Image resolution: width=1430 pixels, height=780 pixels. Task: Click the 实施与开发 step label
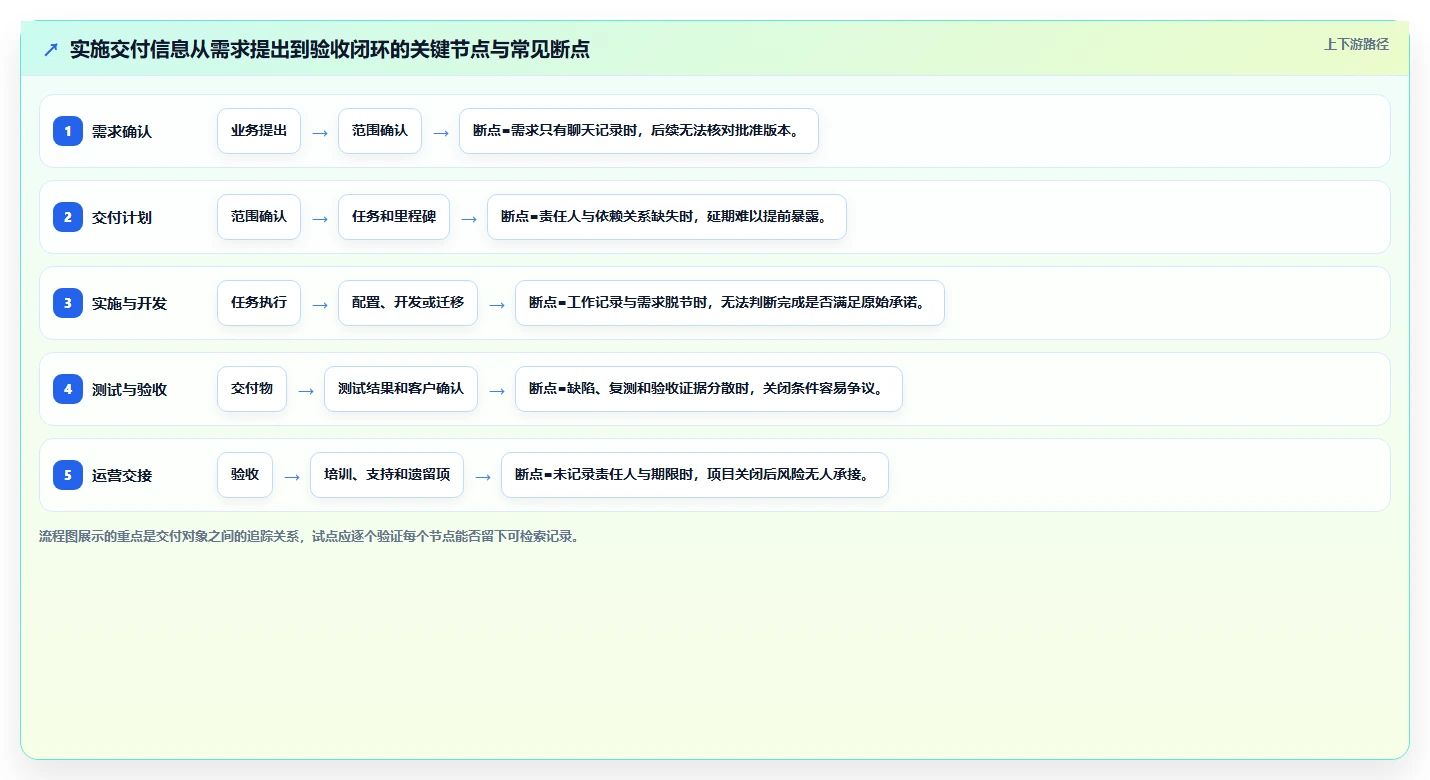129,303
